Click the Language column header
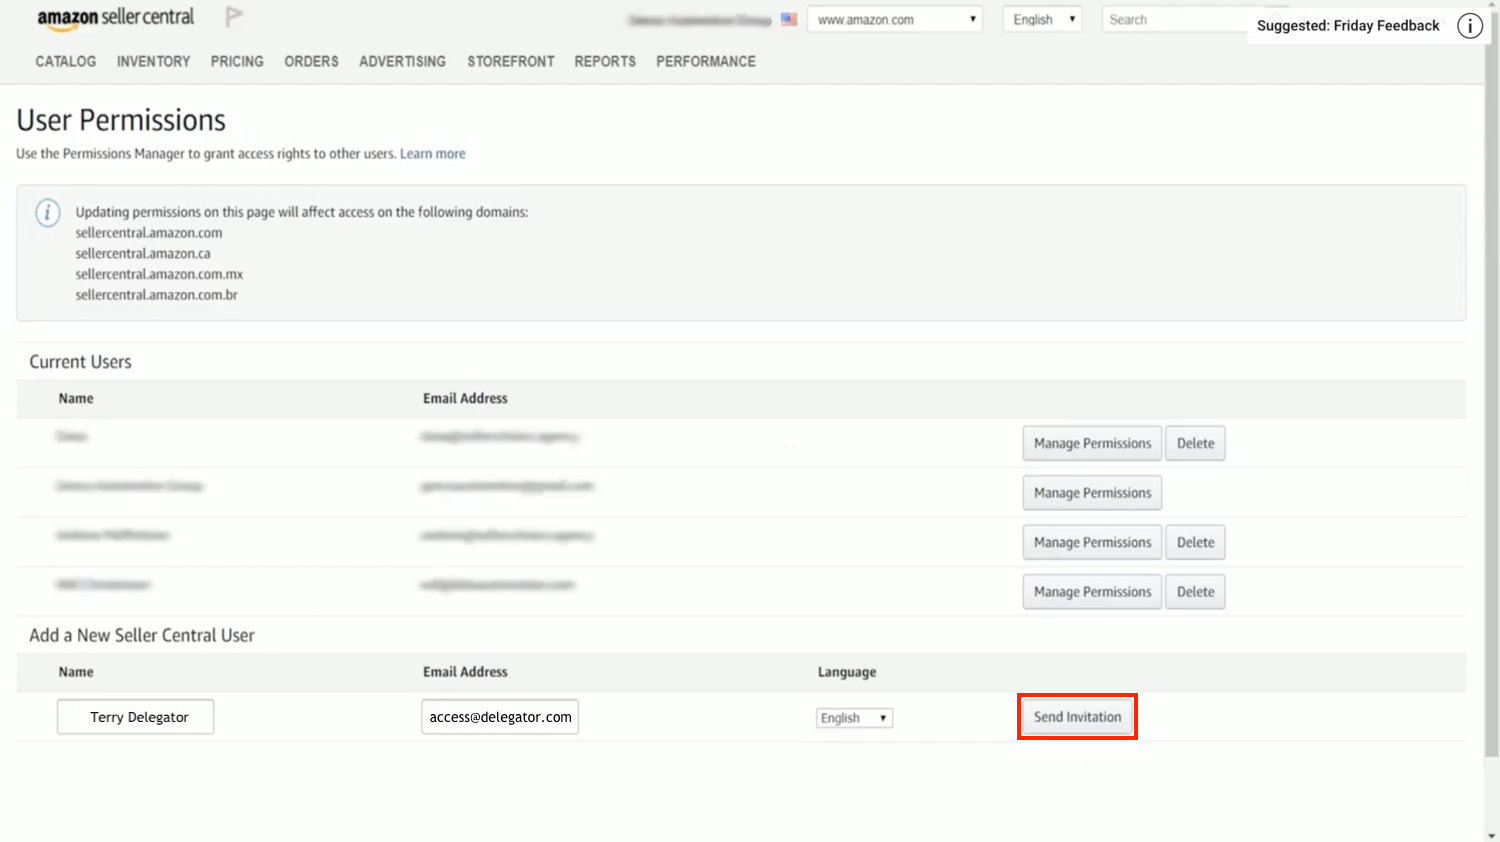This screenshot has width=1500, height=842. pyautogui.click(x=847, y=672)
